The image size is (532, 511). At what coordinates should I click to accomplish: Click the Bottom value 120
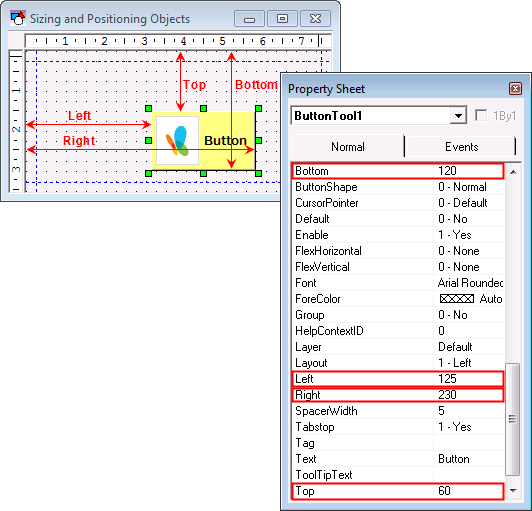(x=447, y=171)
